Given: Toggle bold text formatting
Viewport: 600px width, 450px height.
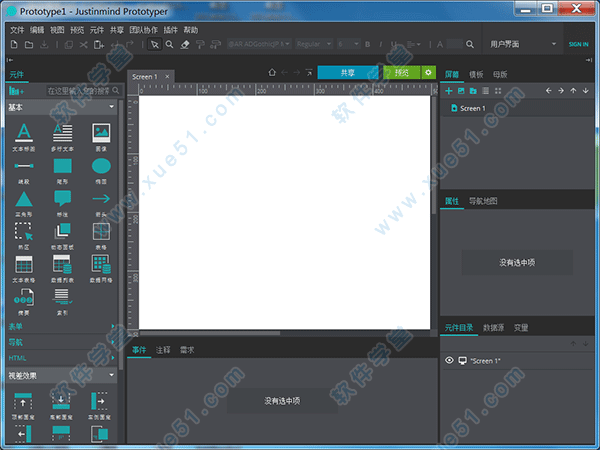Looking at the screenshot, I should [x=367, y=44].
